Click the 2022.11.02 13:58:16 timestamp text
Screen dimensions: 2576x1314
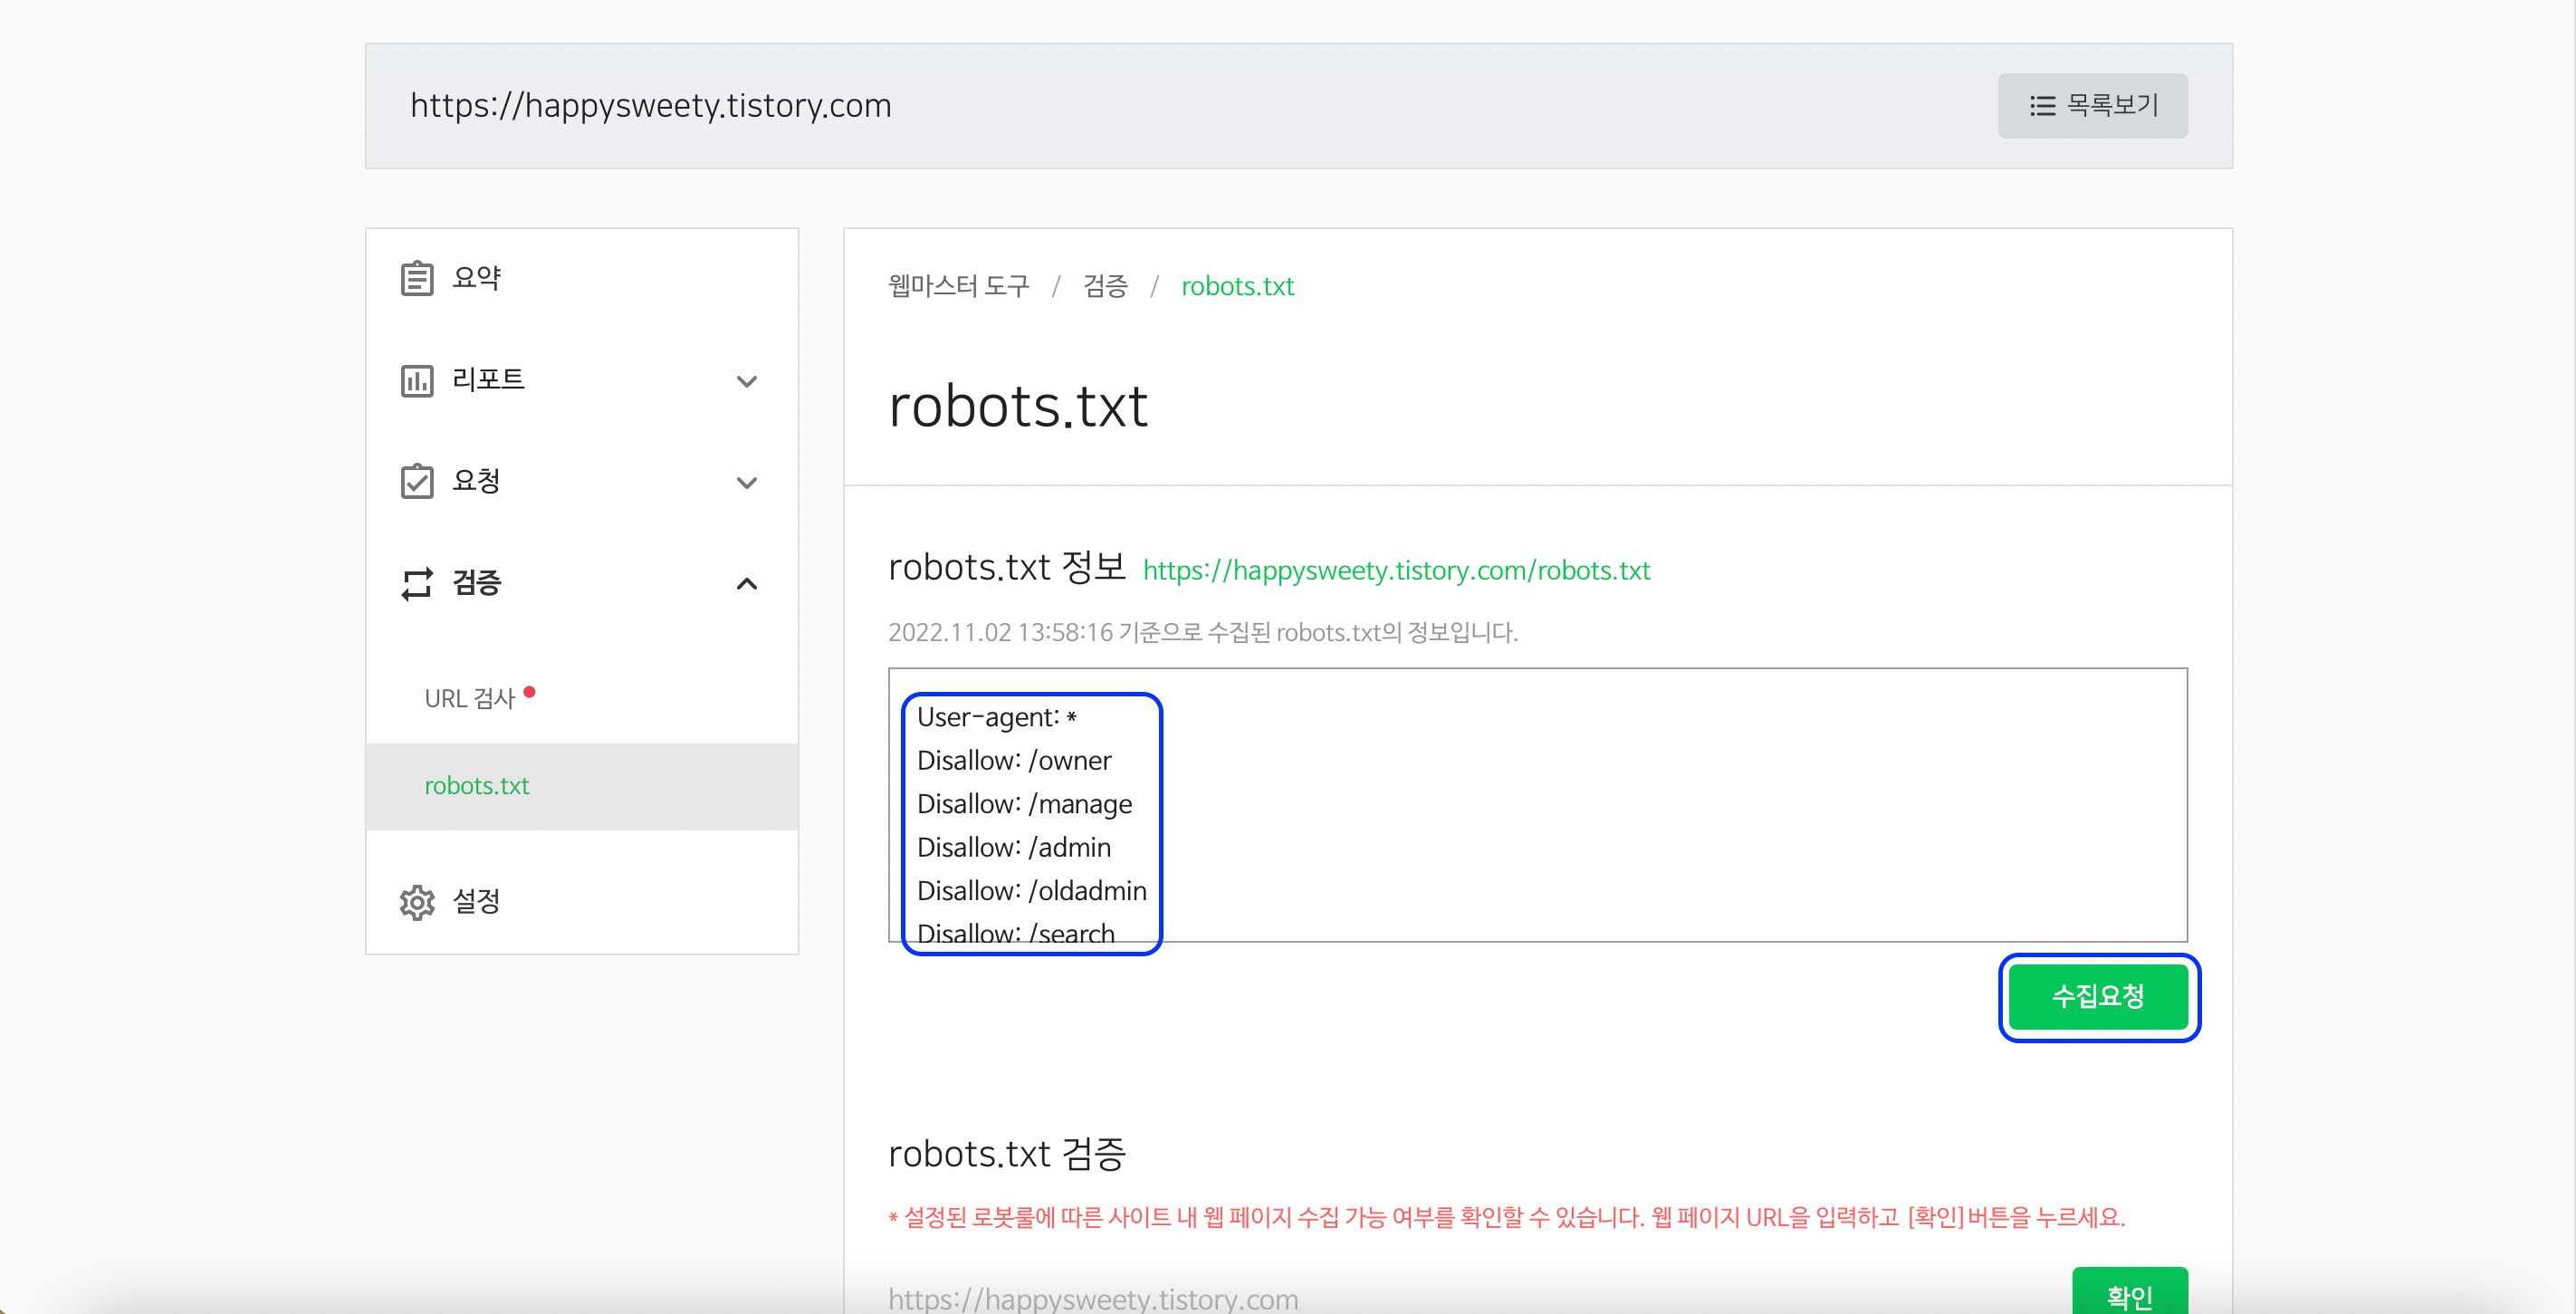(1000, 633)
